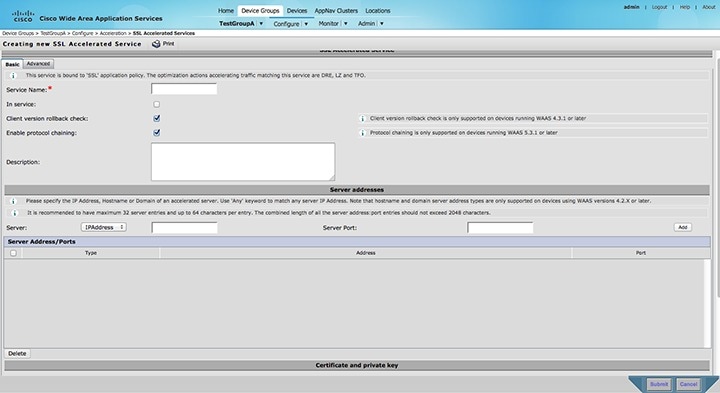Image resolution: width=720 pixels, height=393 pixels.
Task: Expand the Admin menu arrow
Action: (382, 23)
